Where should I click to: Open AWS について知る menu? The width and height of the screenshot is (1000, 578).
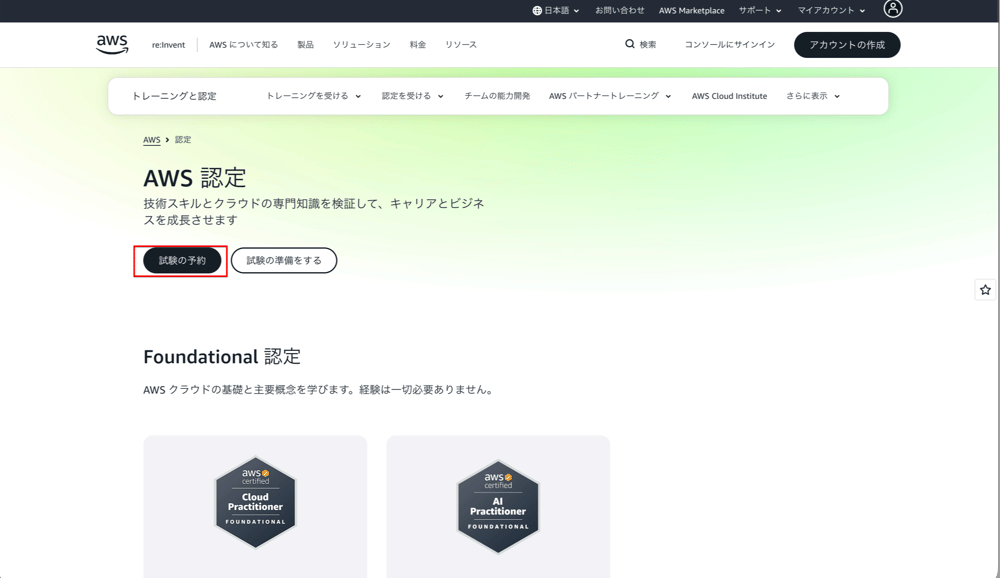tap(244, 45)
